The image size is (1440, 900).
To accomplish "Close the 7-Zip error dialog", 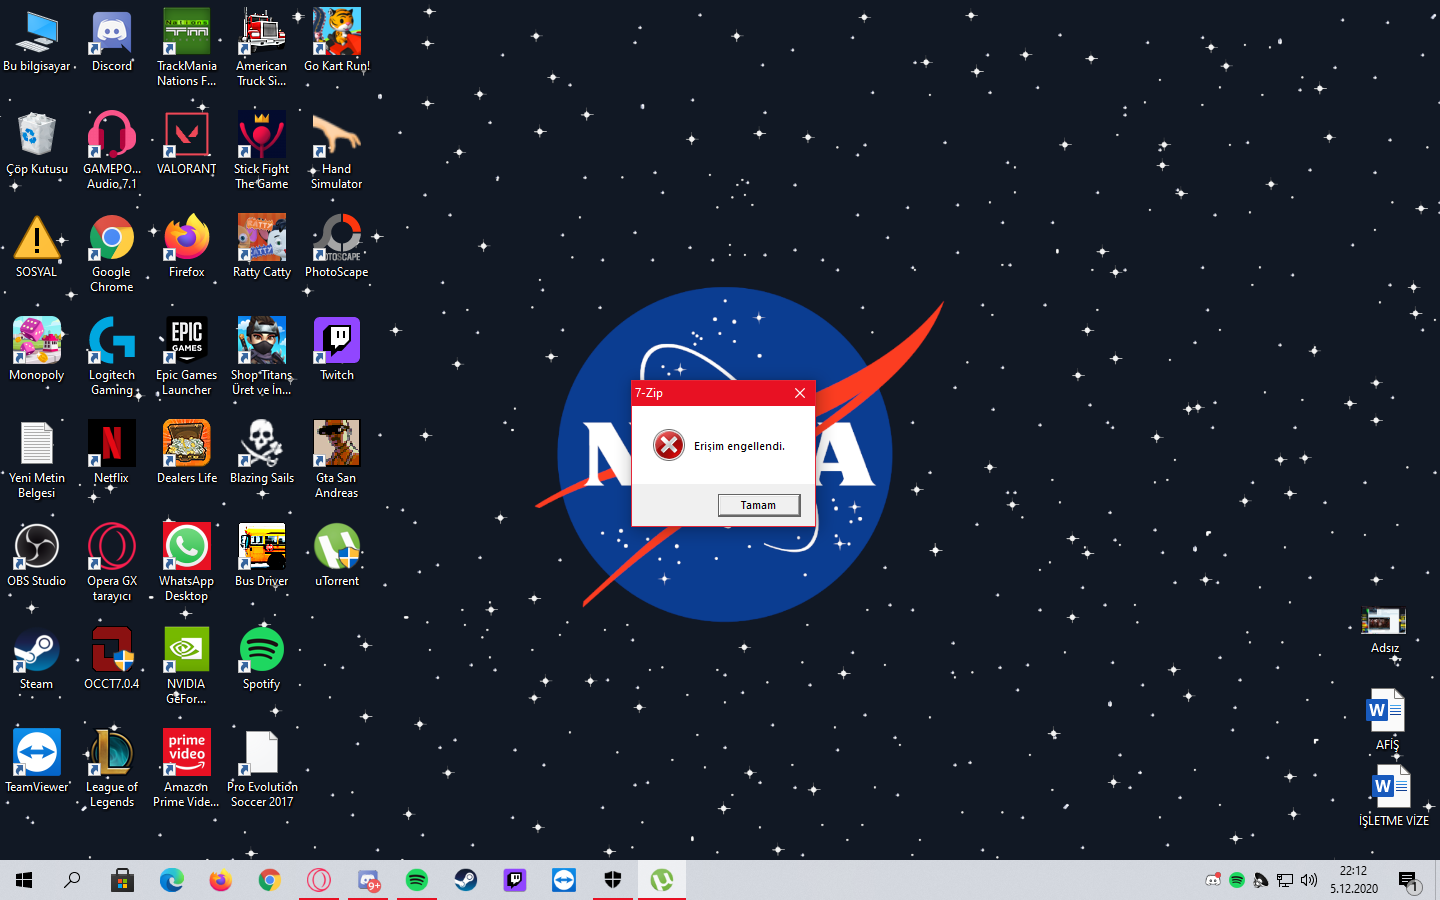I will click(x=800, y=393).
